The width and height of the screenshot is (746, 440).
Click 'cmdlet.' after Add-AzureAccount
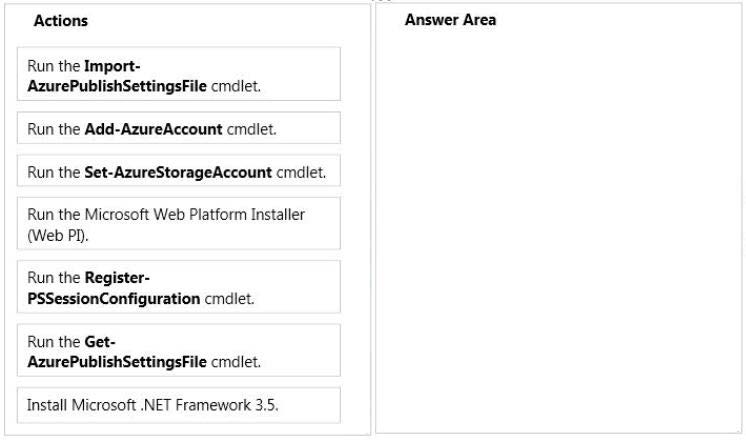click(252, 129)
